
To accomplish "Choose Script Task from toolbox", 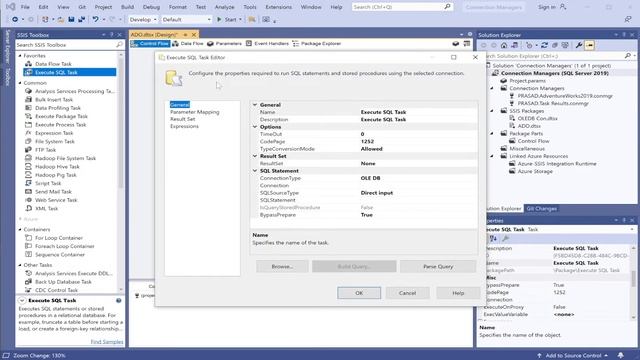I will click(x=48, y=183).
